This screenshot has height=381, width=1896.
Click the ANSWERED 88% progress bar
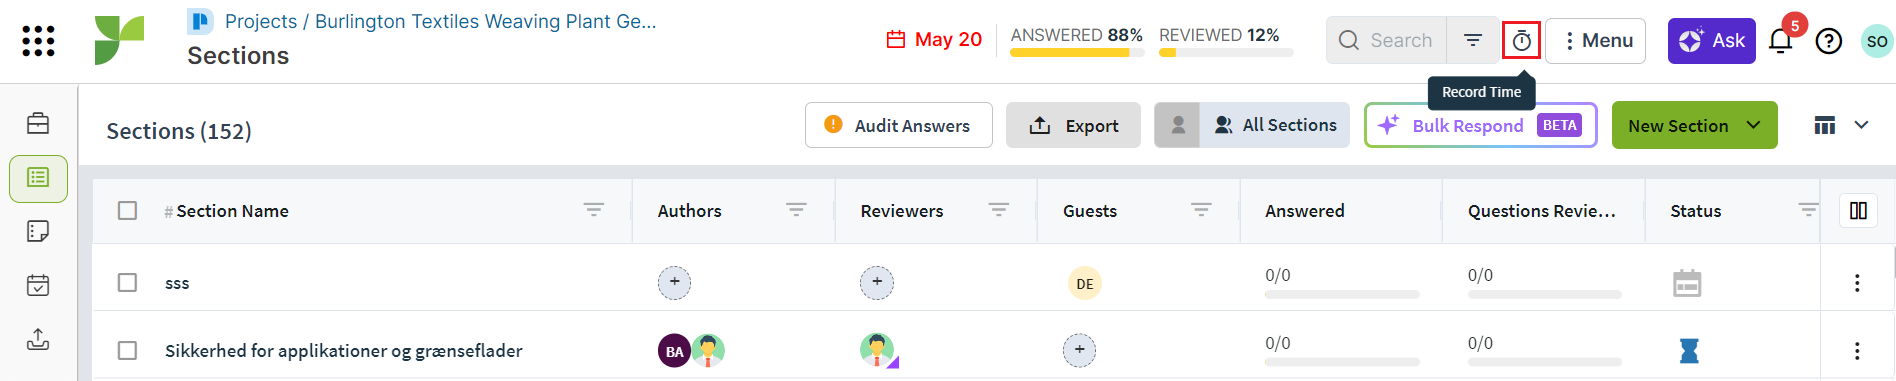[1076, 53]
